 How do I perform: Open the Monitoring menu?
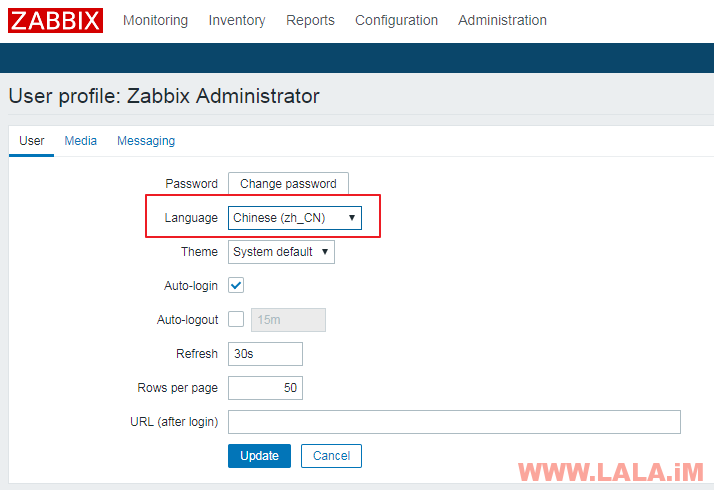click(x=155, y=20)
